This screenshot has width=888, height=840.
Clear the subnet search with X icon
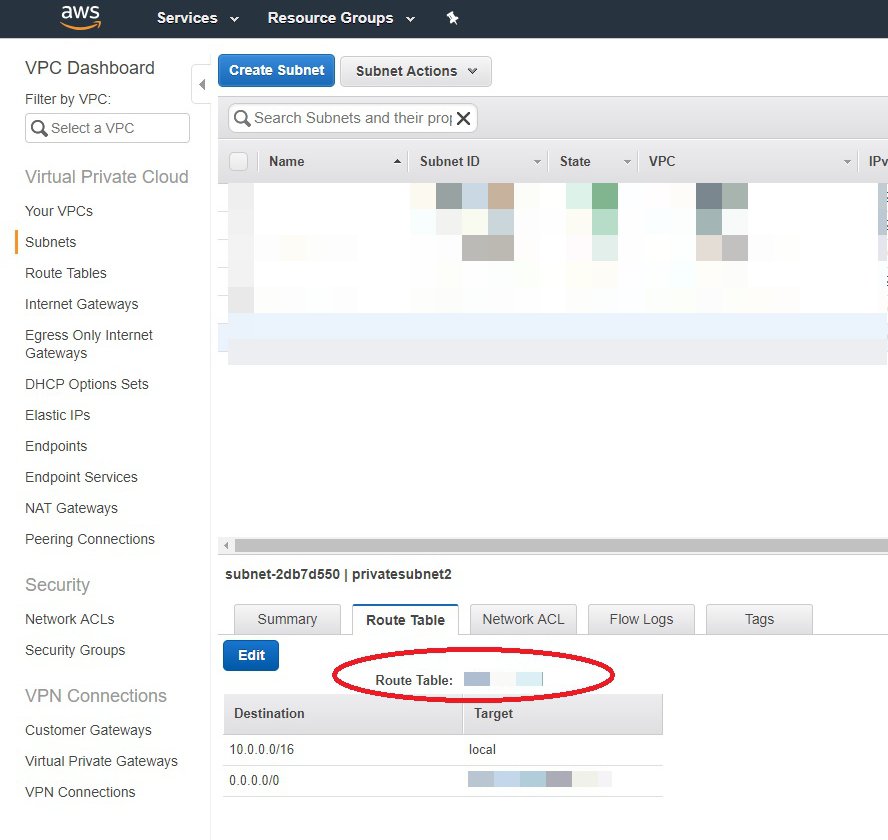[463, 118]
